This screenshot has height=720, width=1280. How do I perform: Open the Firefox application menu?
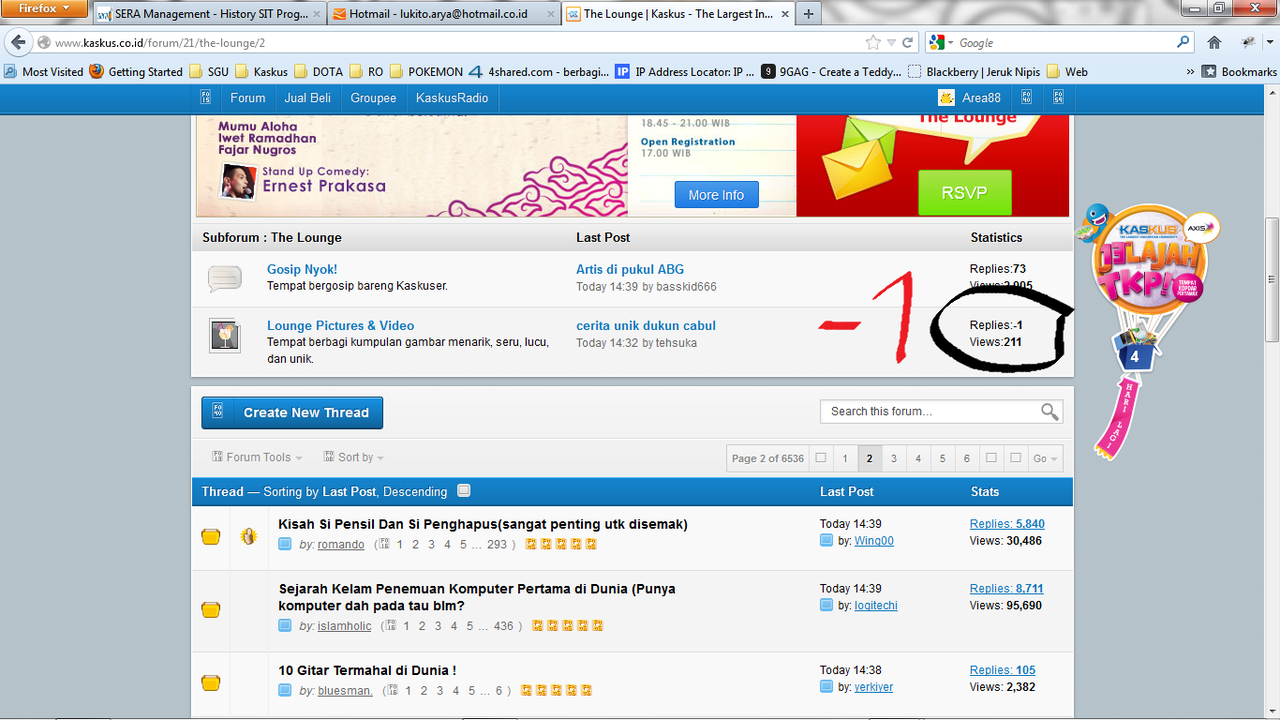pyautogui.click(x=44, y=9)
